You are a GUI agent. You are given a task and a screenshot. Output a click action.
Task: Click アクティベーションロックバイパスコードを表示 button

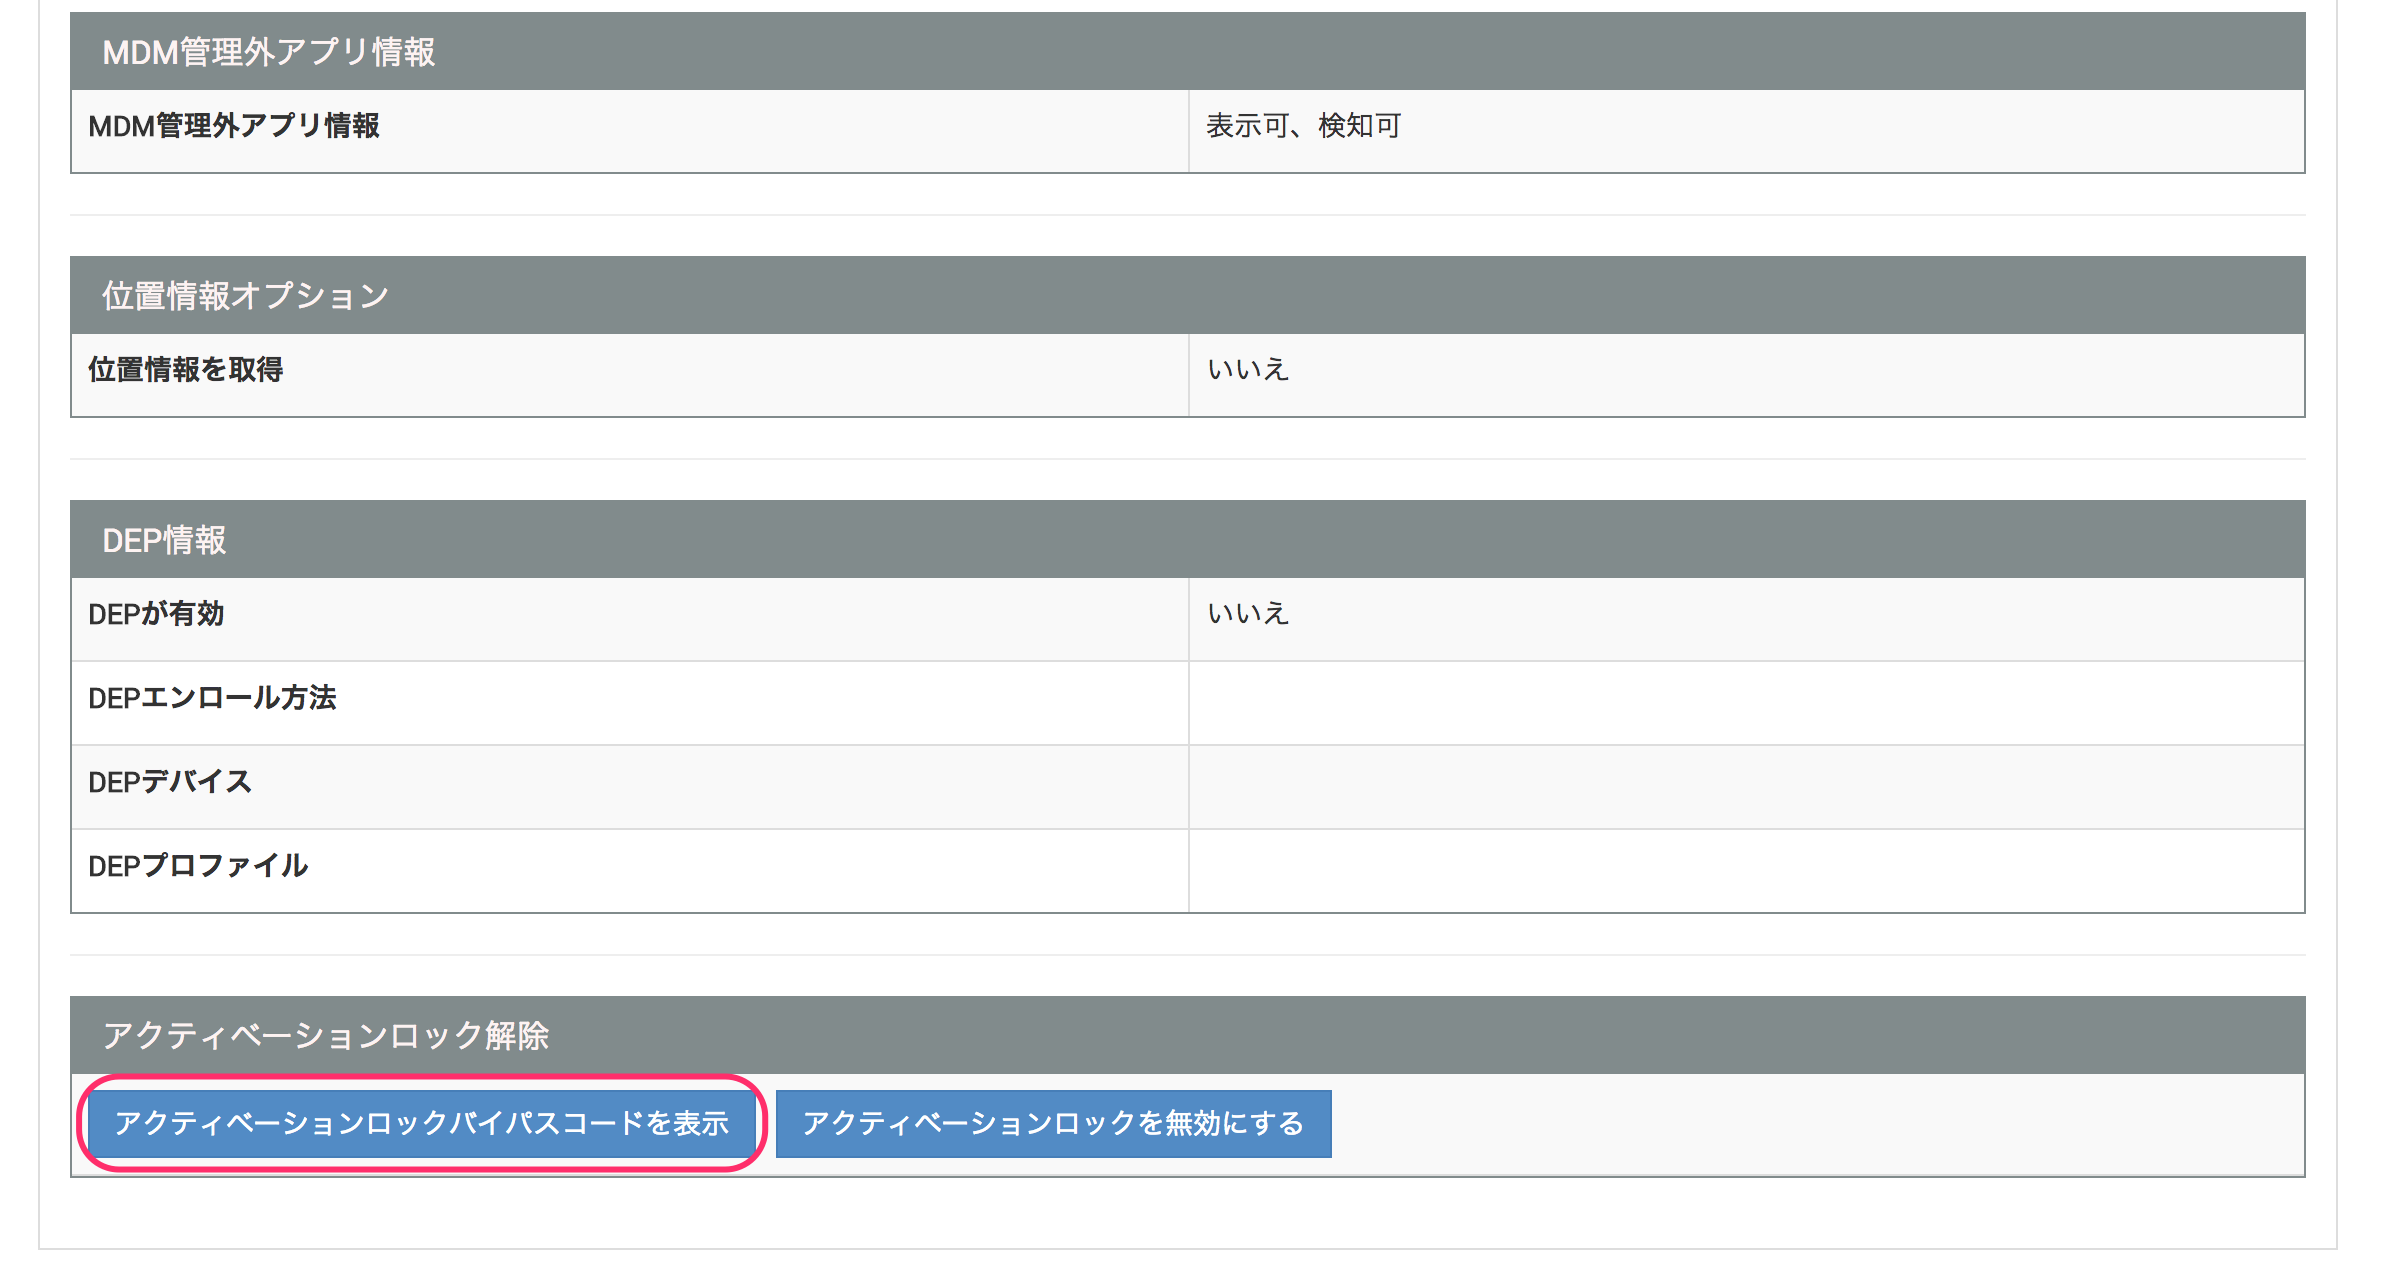[x=421, y=1123]
